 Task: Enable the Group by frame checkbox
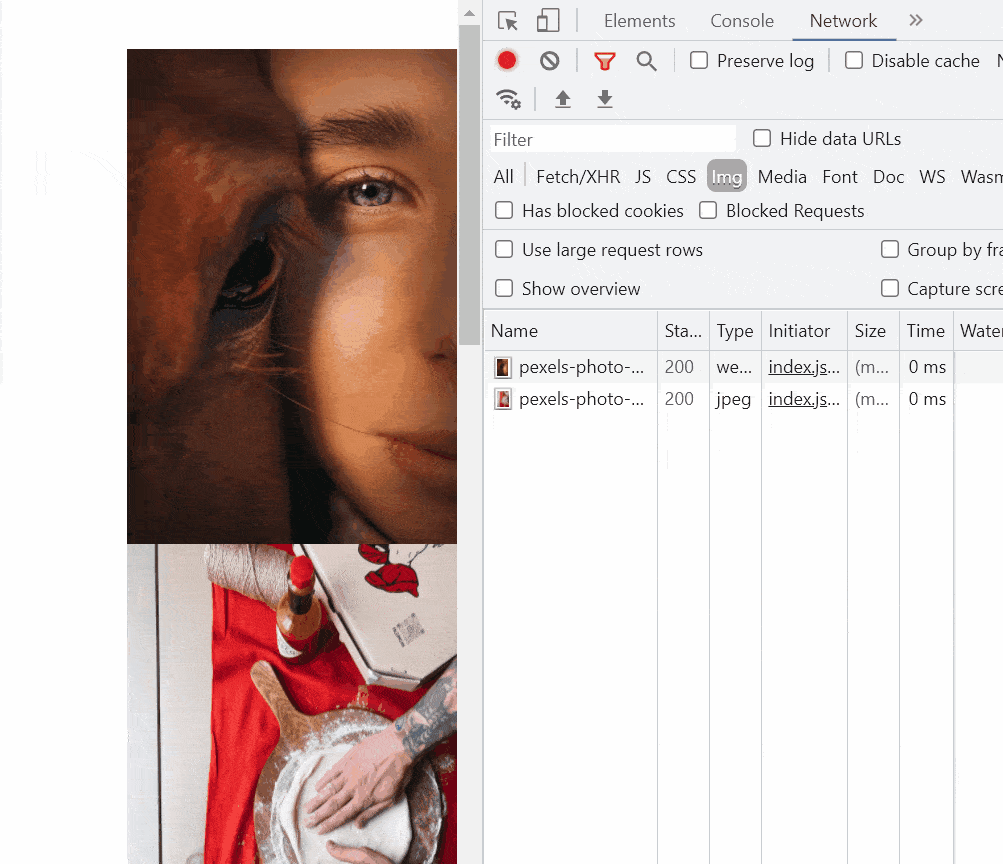point(890,249)
